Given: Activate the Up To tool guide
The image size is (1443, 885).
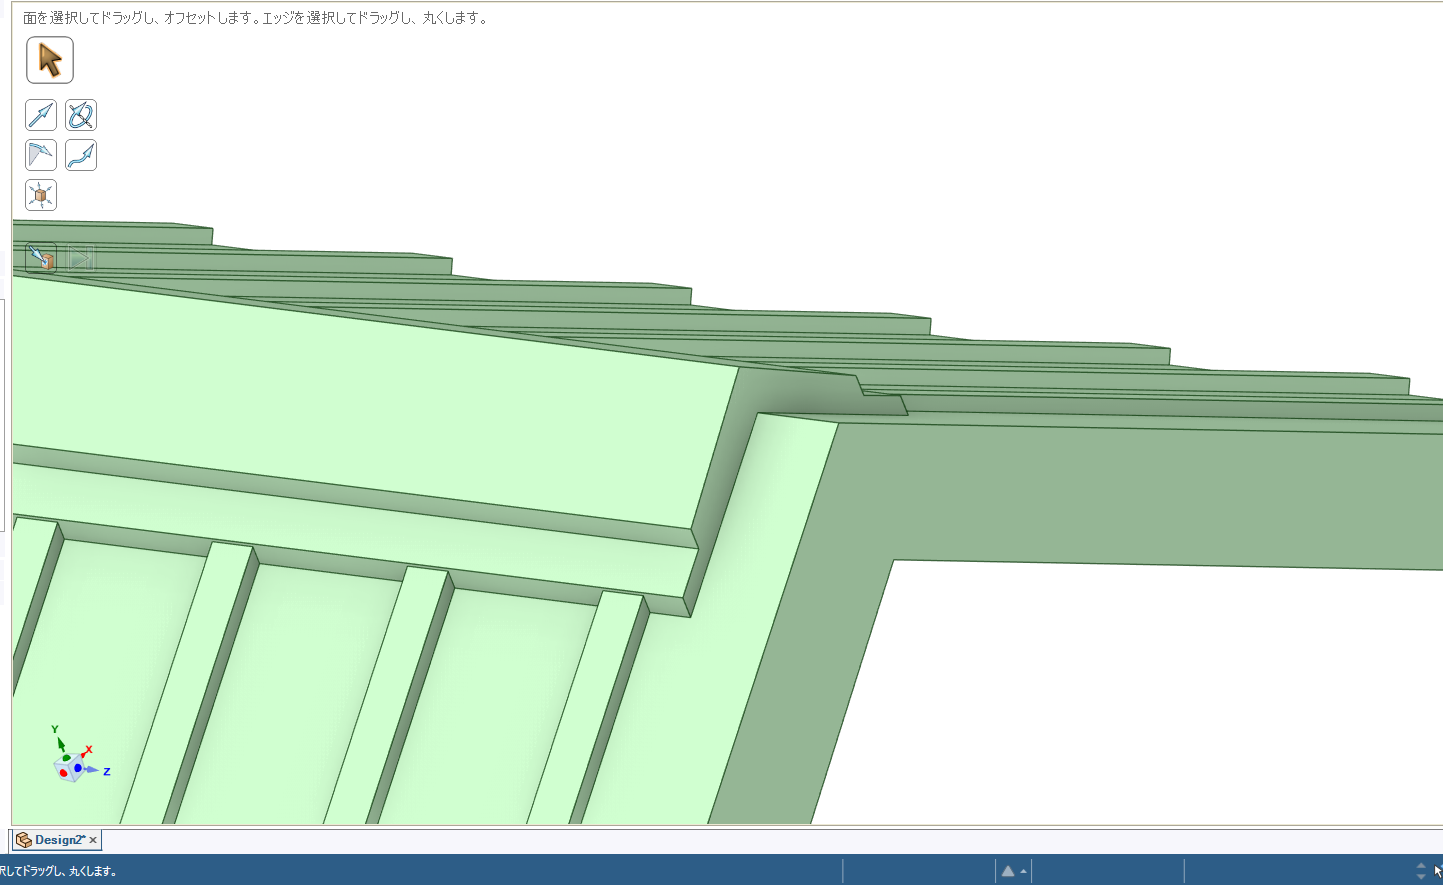Looking at the screenshot, I should point(41,258).
